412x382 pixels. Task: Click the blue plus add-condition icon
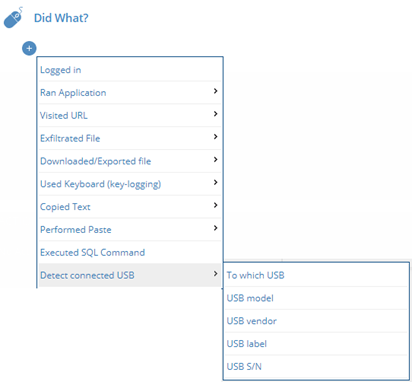(x=29, y=48)
